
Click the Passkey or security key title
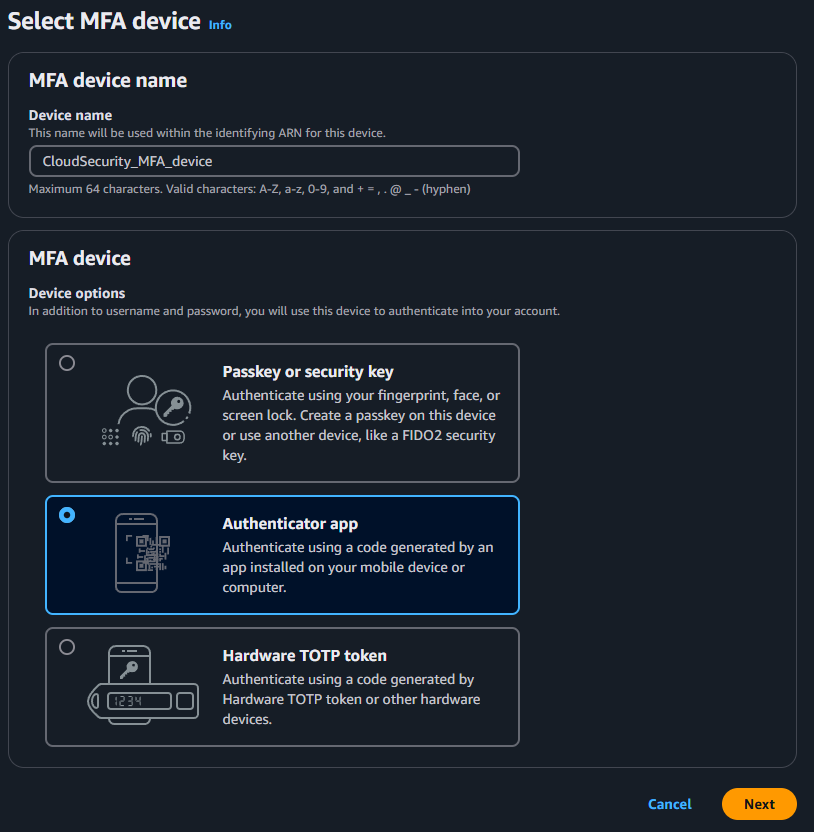click(x=308, y=371)
